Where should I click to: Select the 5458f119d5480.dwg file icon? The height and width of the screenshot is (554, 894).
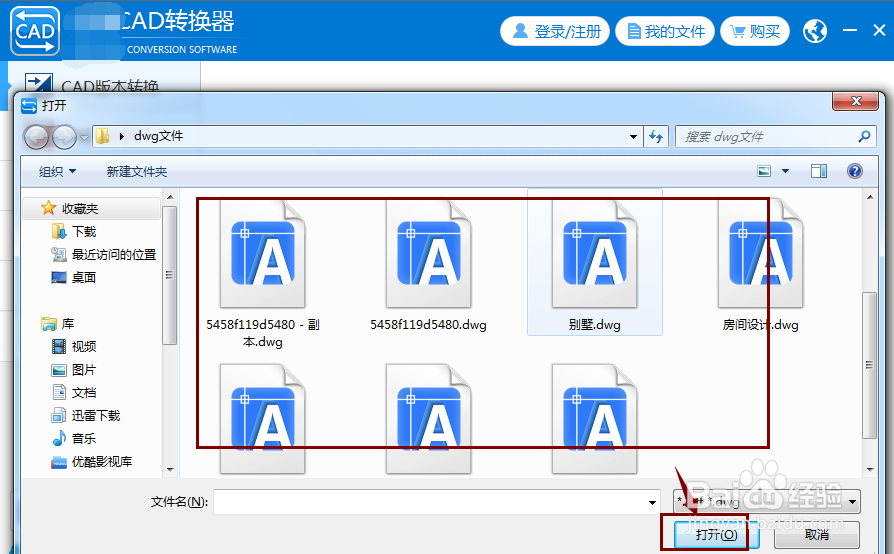(x=428, y=255)
